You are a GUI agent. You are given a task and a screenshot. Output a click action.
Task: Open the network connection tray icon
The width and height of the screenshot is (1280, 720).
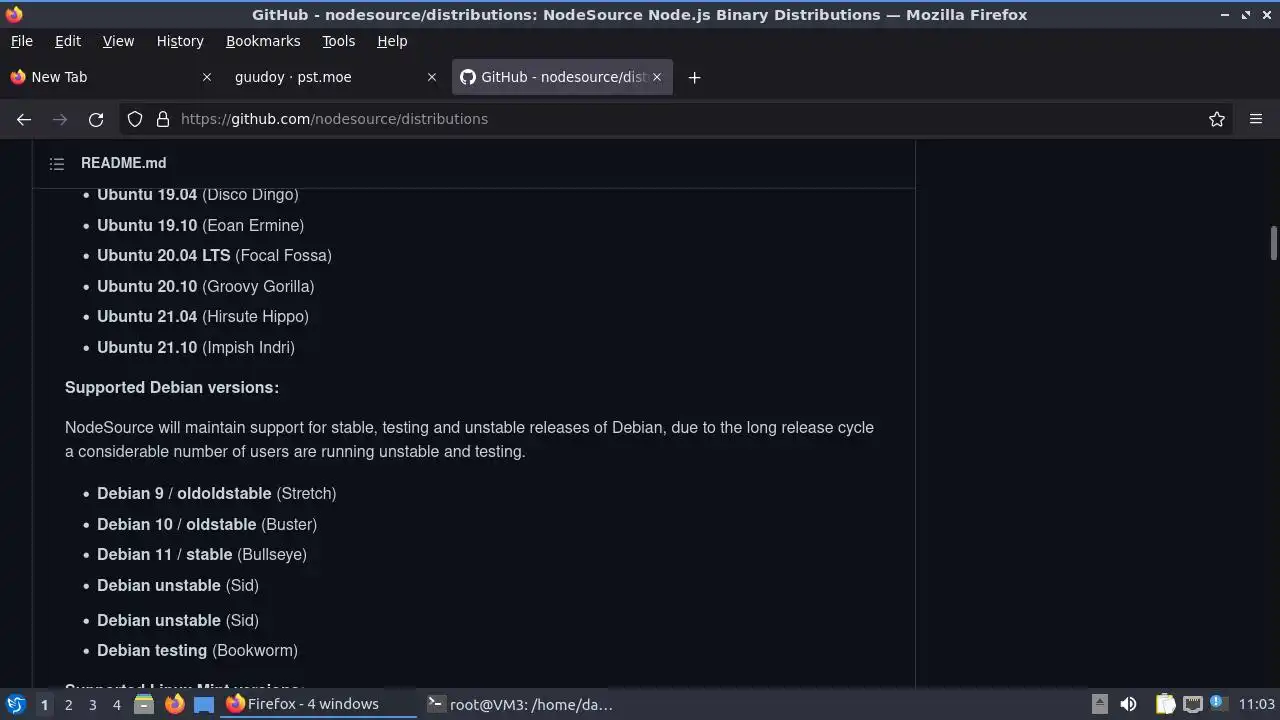click(x=1193, y=704)
